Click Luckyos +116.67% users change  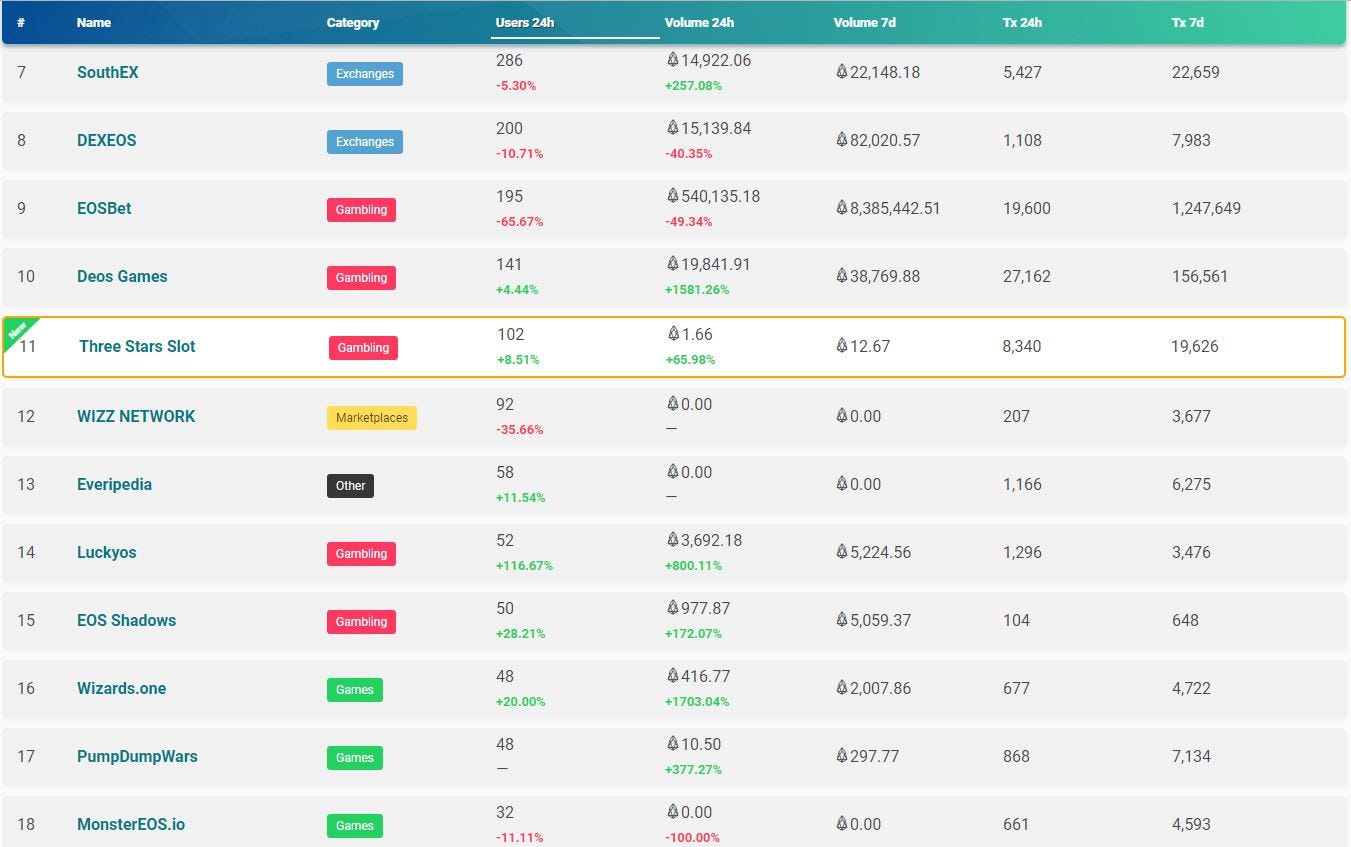pyautogui.click(x=524, y=566)
